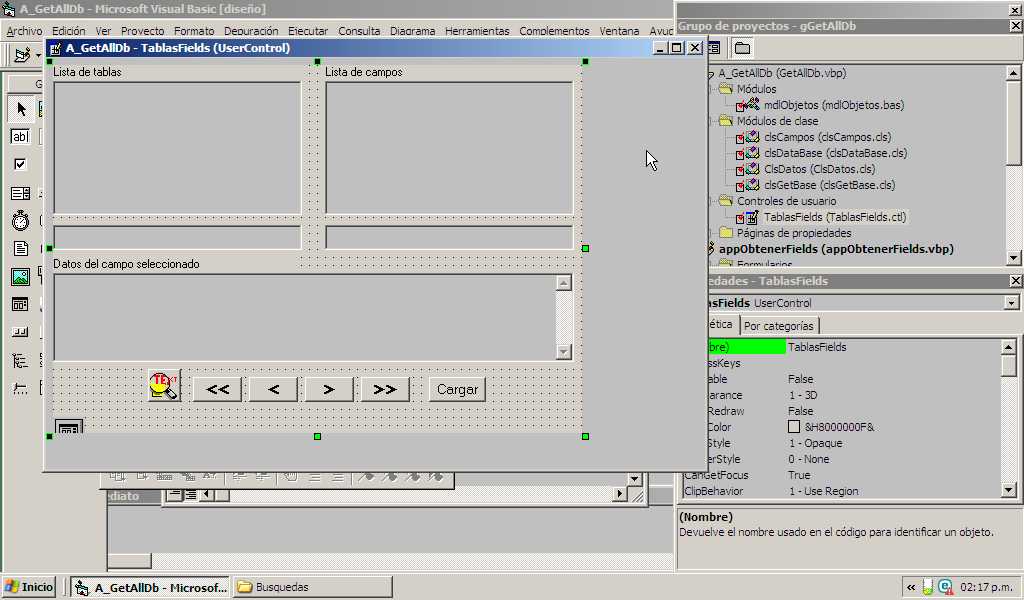This screenshot has height=600, width=1024.
Task: Select the component icon at the designer's bottom-left
Action: point(69,427)
